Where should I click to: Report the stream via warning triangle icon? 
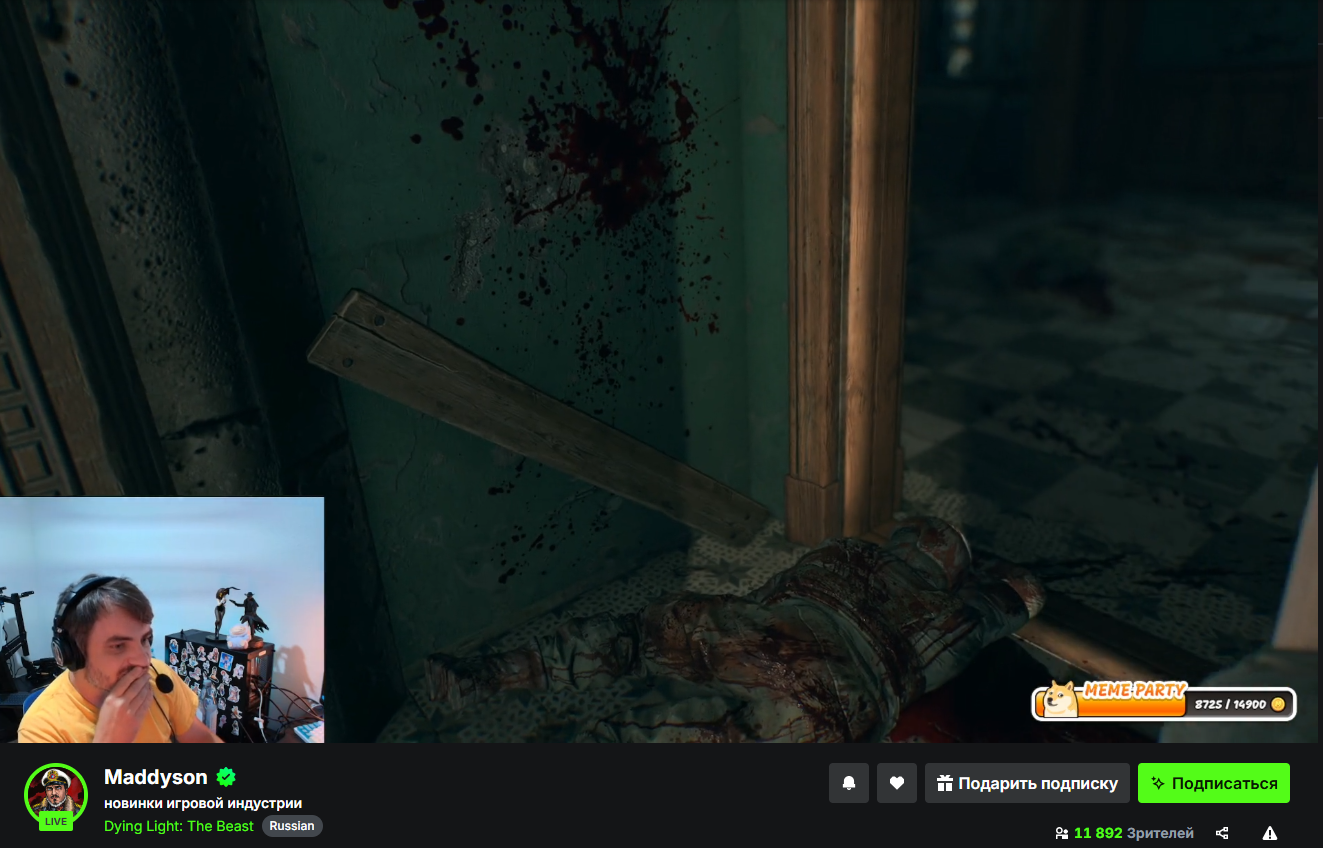pyautogui.click(x=1270, y=833)
